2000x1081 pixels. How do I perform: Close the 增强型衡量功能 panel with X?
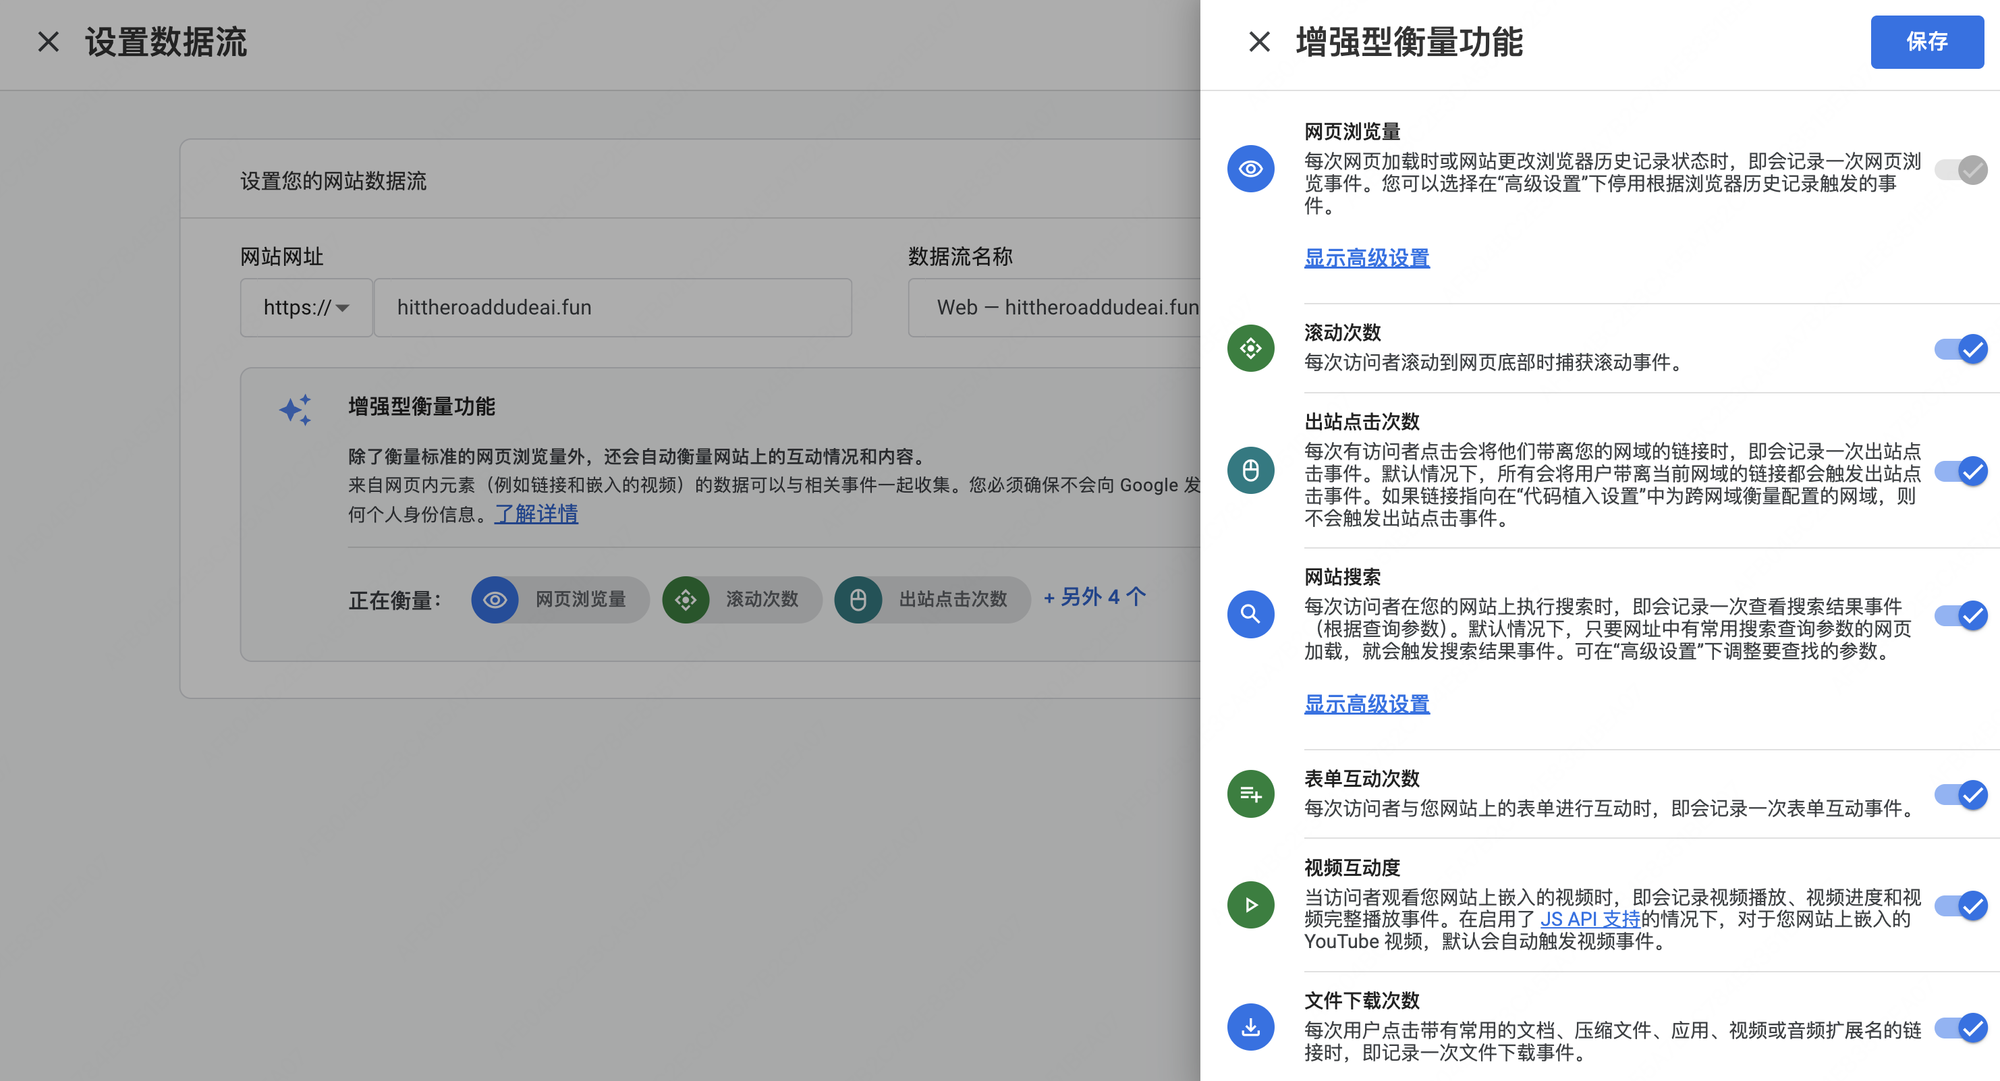1259,42
